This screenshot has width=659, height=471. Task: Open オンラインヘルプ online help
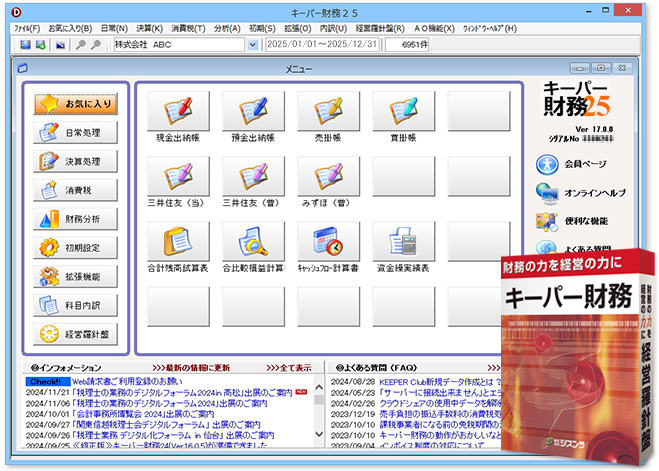point(581,193)
